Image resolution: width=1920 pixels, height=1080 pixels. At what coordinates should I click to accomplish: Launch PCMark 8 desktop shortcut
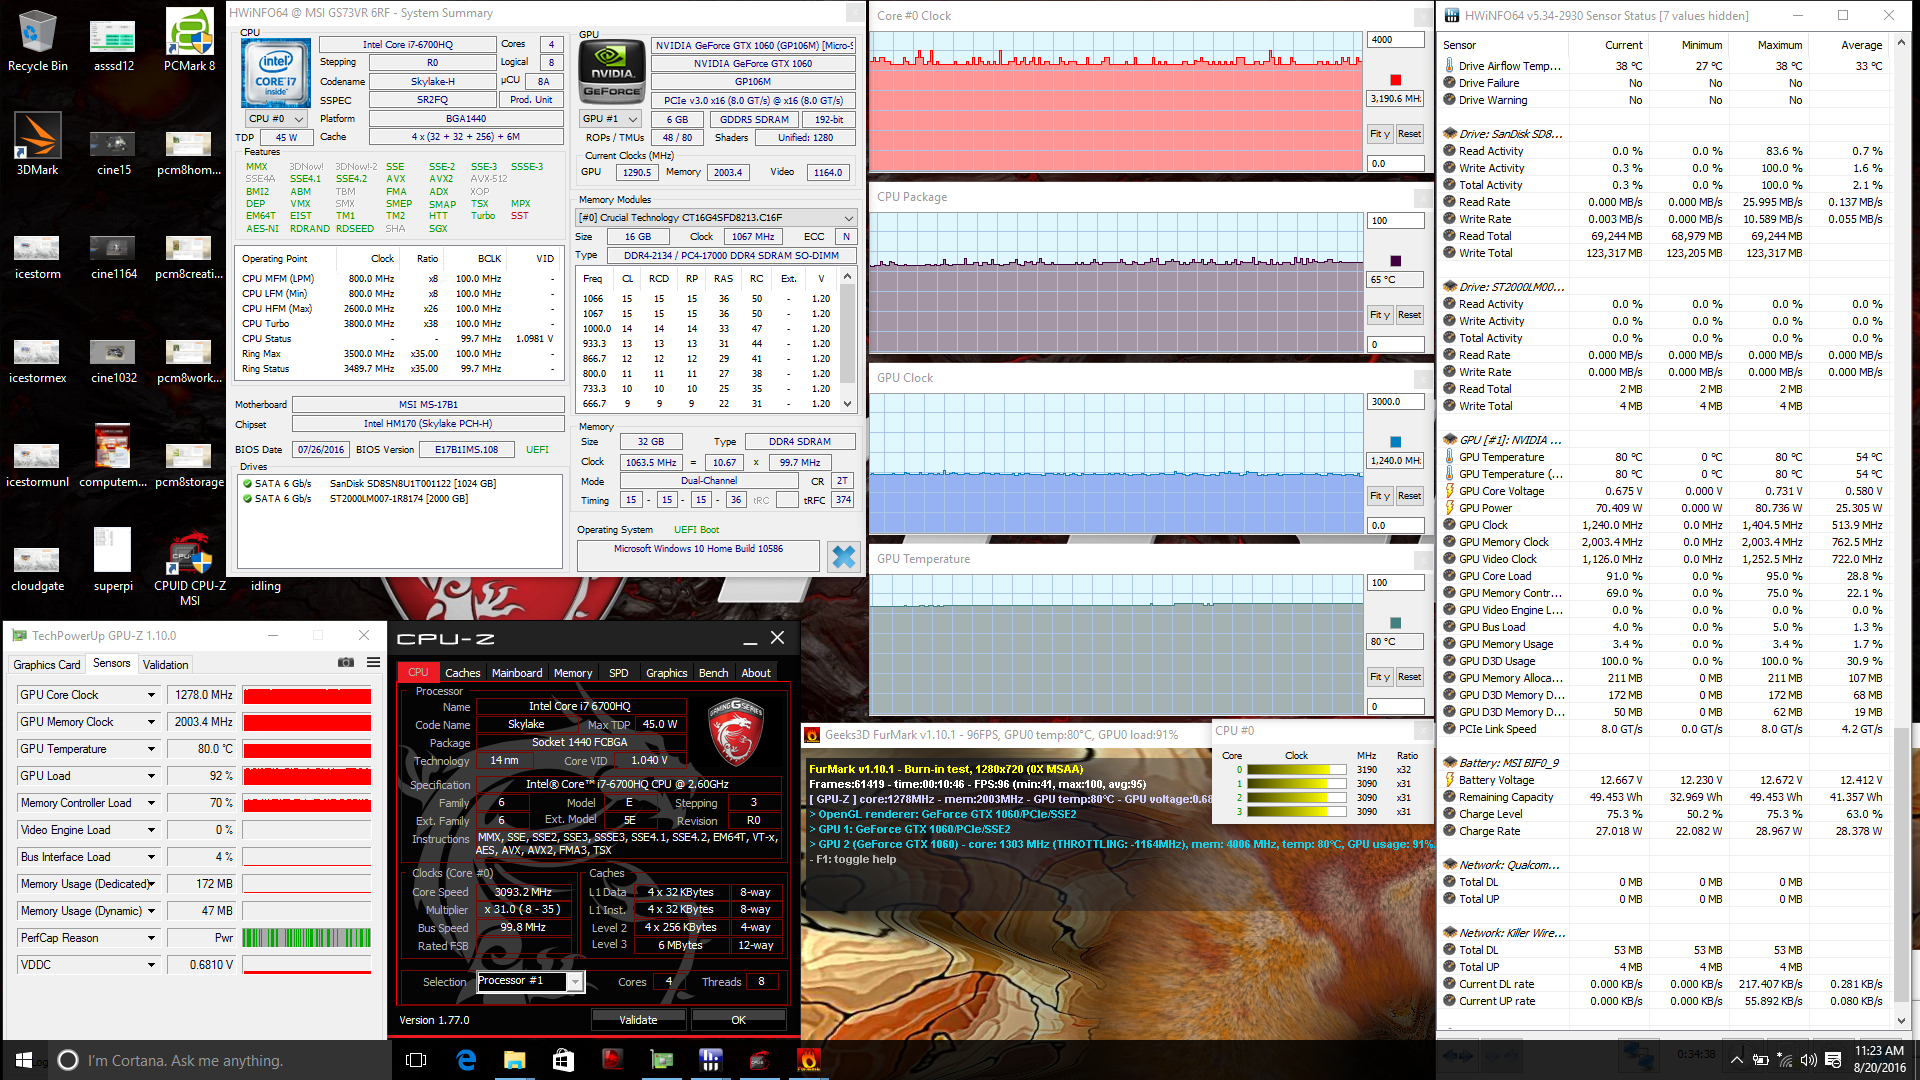pyautogui.click(x=189, y=41)
